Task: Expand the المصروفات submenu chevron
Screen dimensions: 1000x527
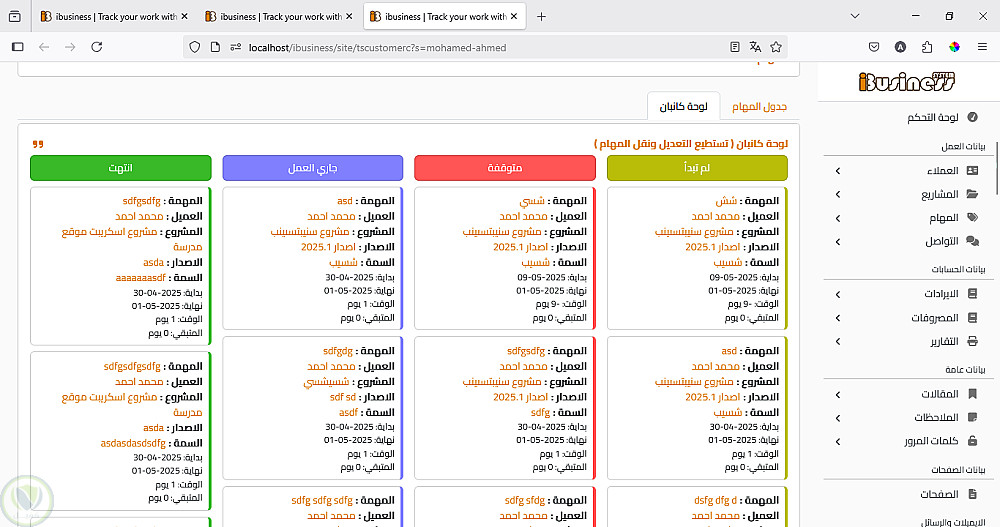Action: [837, 318]
